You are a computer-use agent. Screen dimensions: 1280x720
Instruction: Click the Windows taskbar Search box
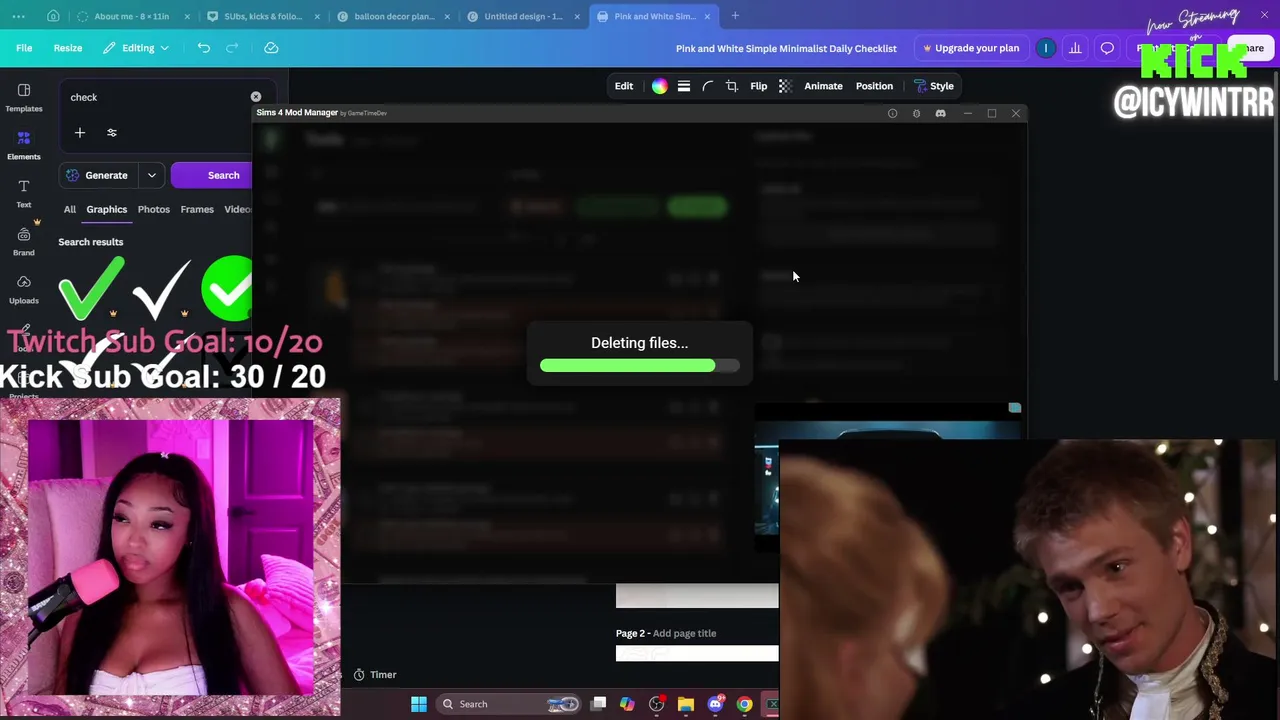[x=510, y=704]
